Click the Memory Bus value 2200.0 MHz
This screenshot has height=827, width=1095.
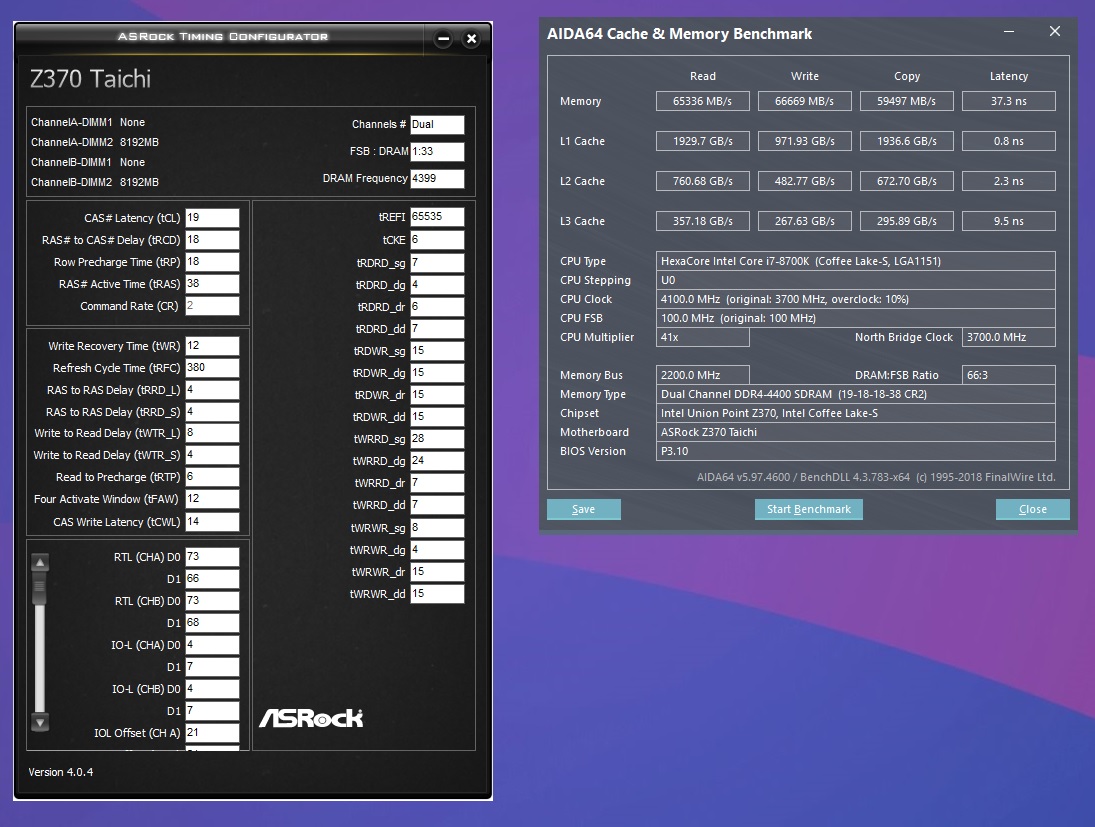point(703,375)
